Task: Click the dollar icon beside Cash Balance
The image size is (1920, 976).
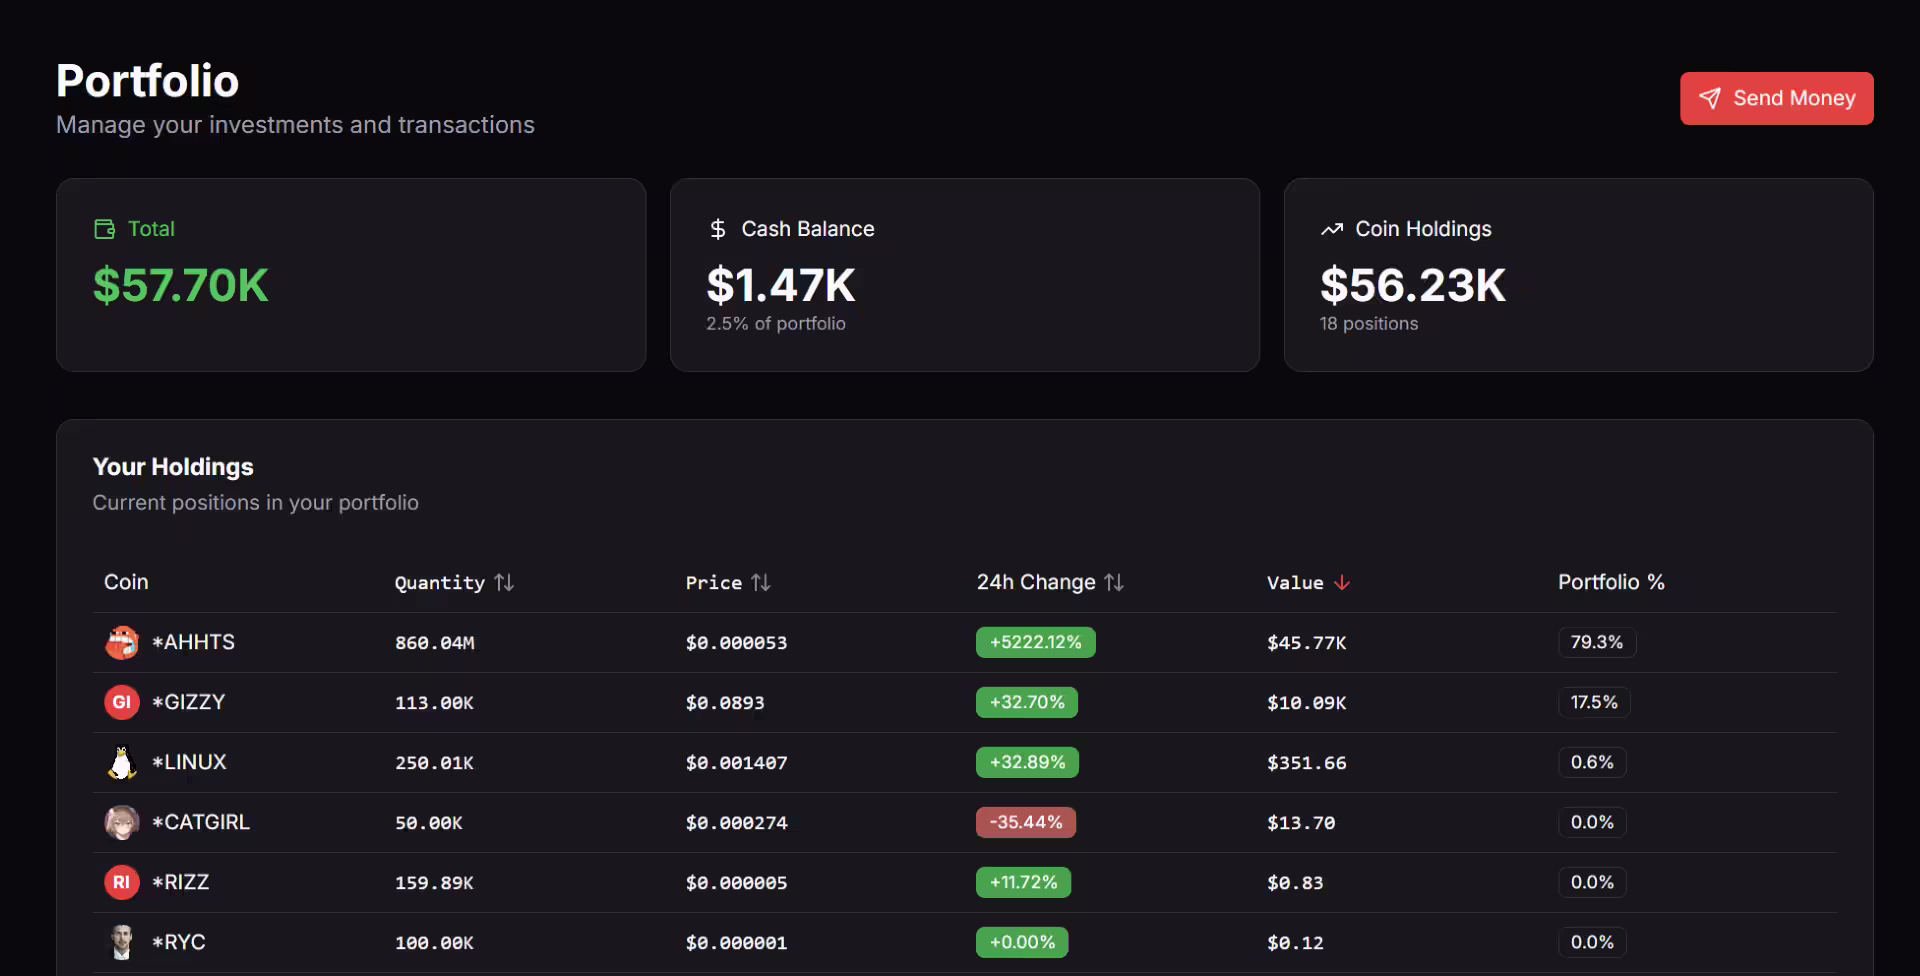Action: click(x=717, y=229)
